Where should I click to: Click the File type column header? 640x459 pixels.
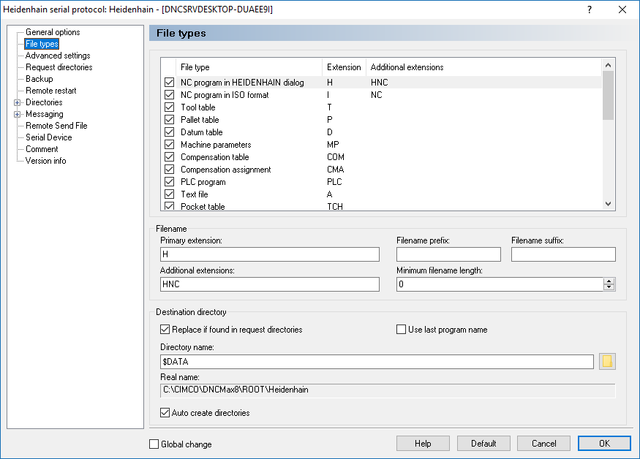click(250, 67)
